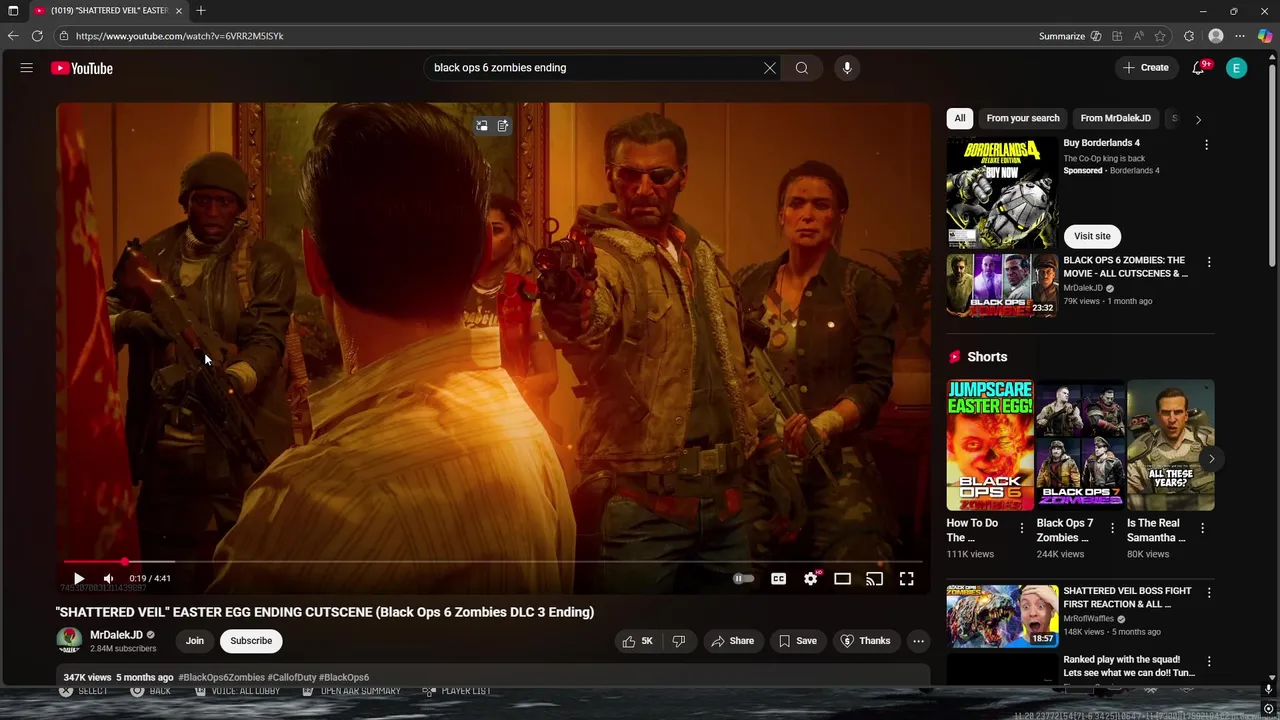Image resolution: width=1280 pixels, height=720 pixels.
Task: Open Black Ops 6 Zombies The Movie thumbnail
Action: point(1002,286)
